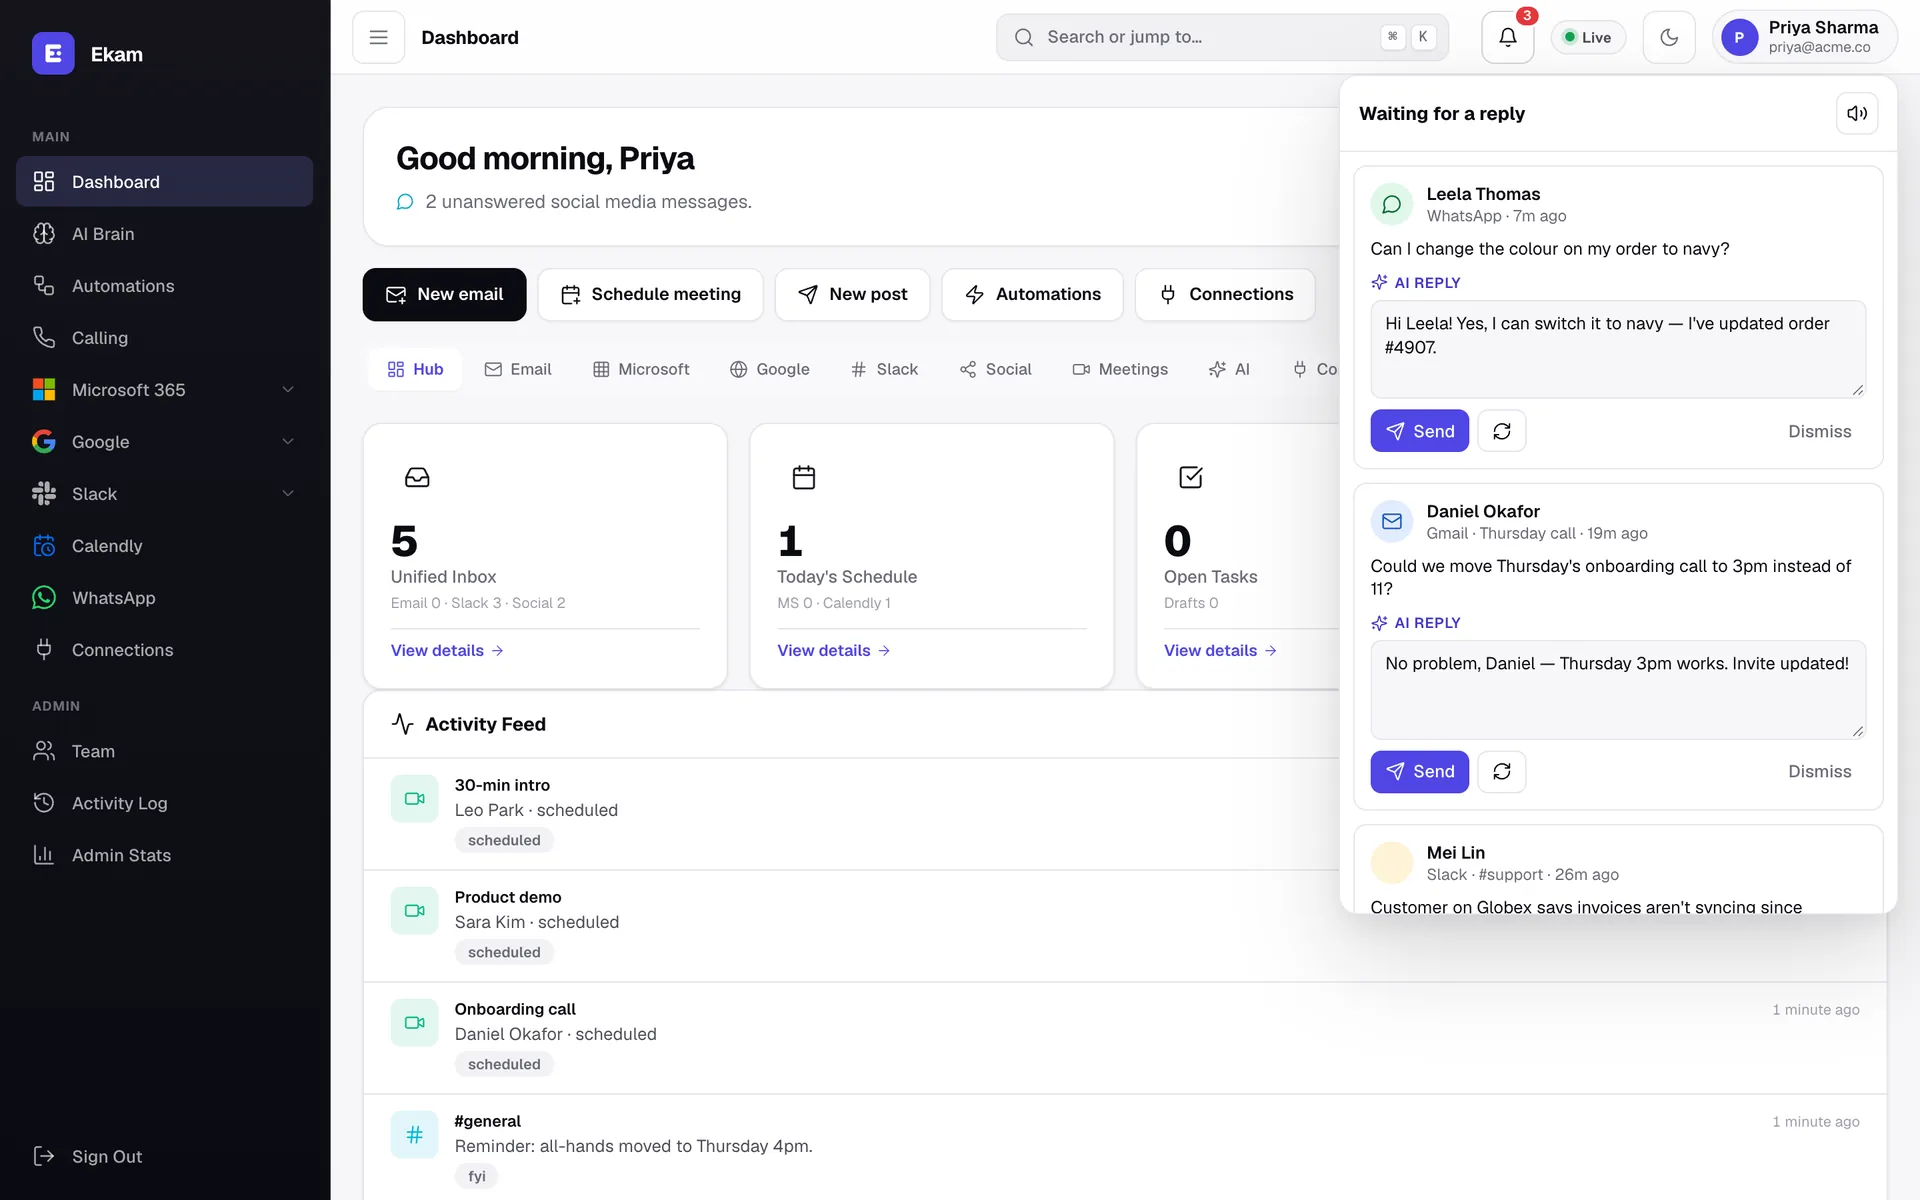Click Schedule meeting button
1920x1200 pixels.
(x=650, y=294)
